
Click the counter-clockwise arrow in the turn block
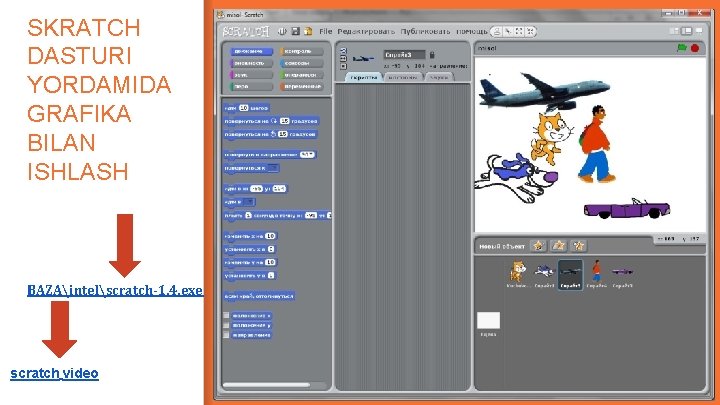(x=273, y=134)
